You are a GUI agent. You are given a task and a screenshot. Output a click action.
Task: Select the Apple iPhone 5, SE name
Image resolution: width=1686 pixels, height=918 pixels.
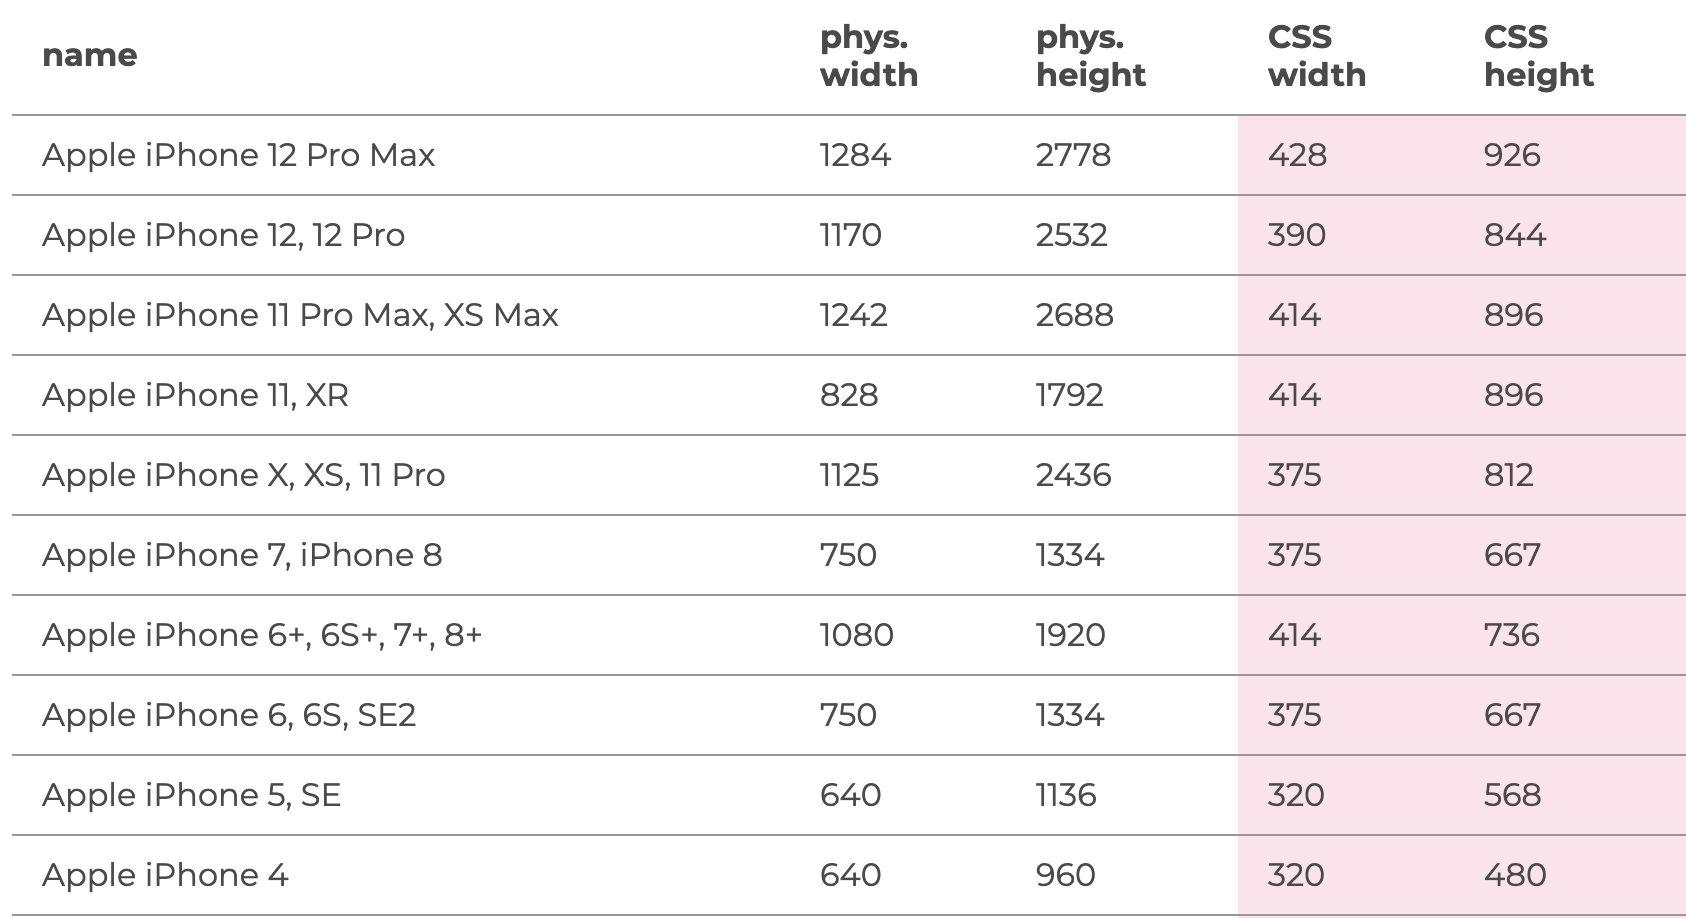click(191, 795)
